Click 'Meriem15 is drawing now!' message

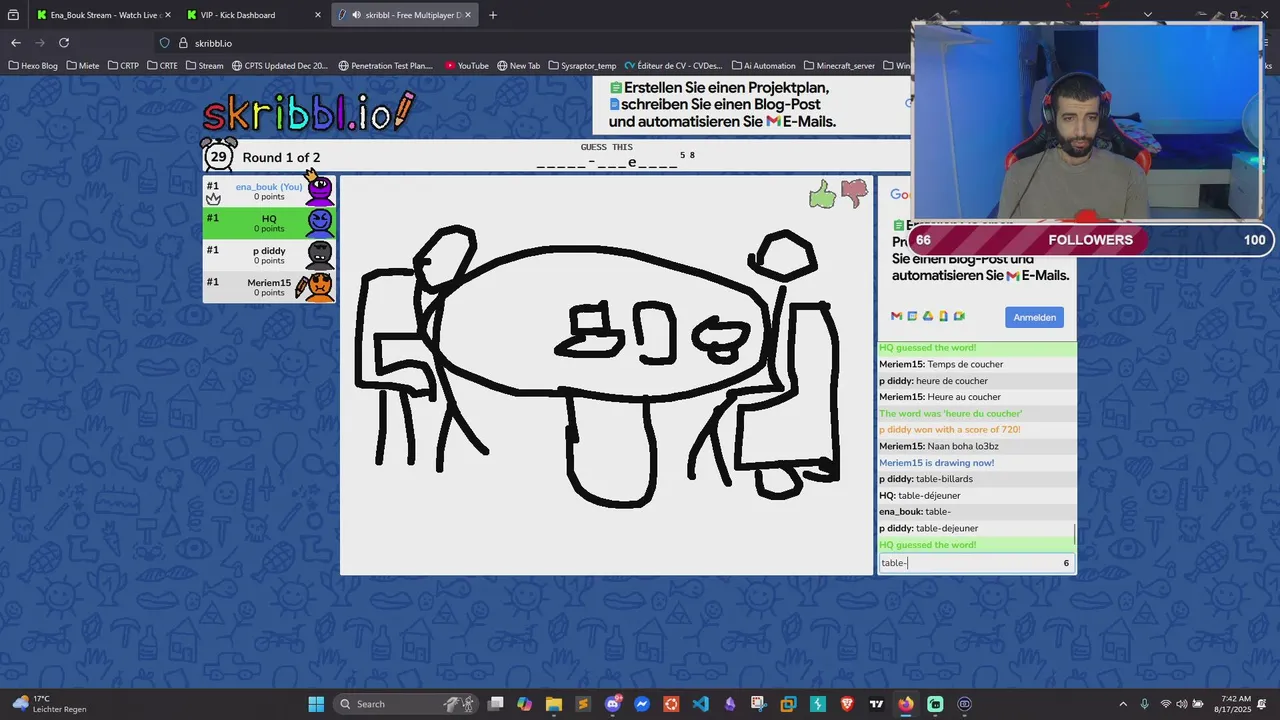click(x=936, y=463)
